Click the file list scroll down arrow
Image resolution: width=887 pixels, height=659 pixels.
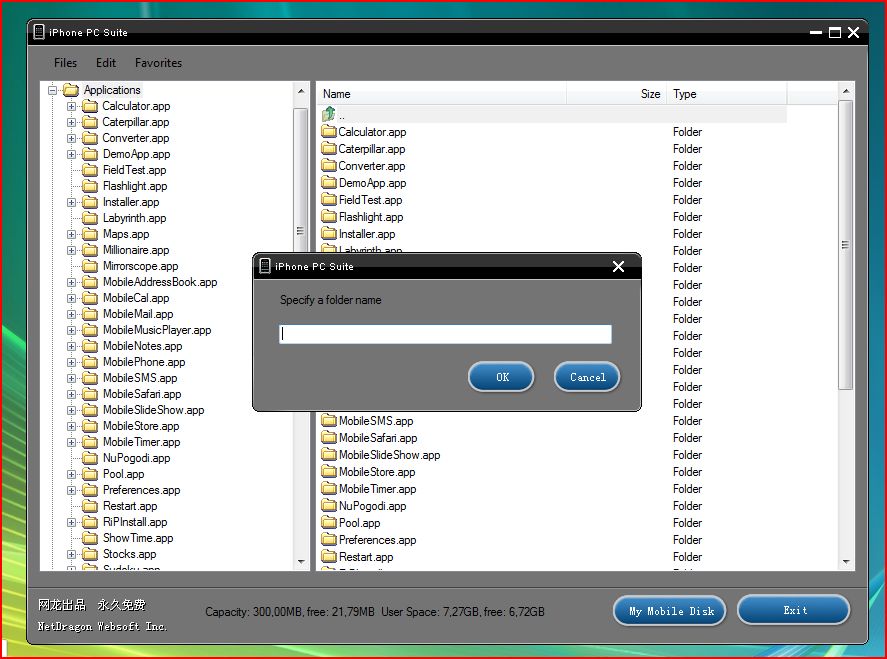(846, 562)
